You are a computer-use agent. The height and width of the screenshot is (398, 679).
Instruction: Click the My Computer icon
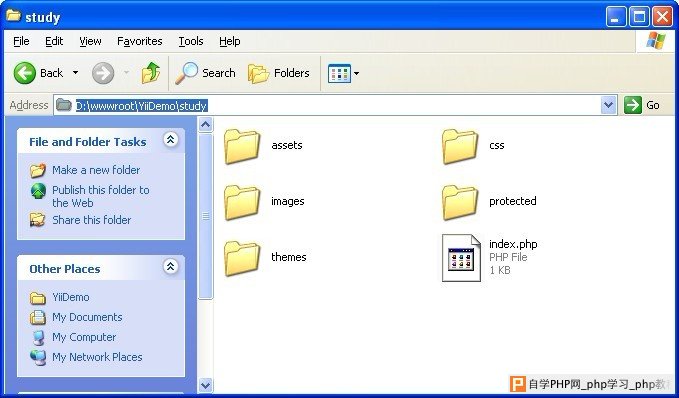(x=38, y=337)
